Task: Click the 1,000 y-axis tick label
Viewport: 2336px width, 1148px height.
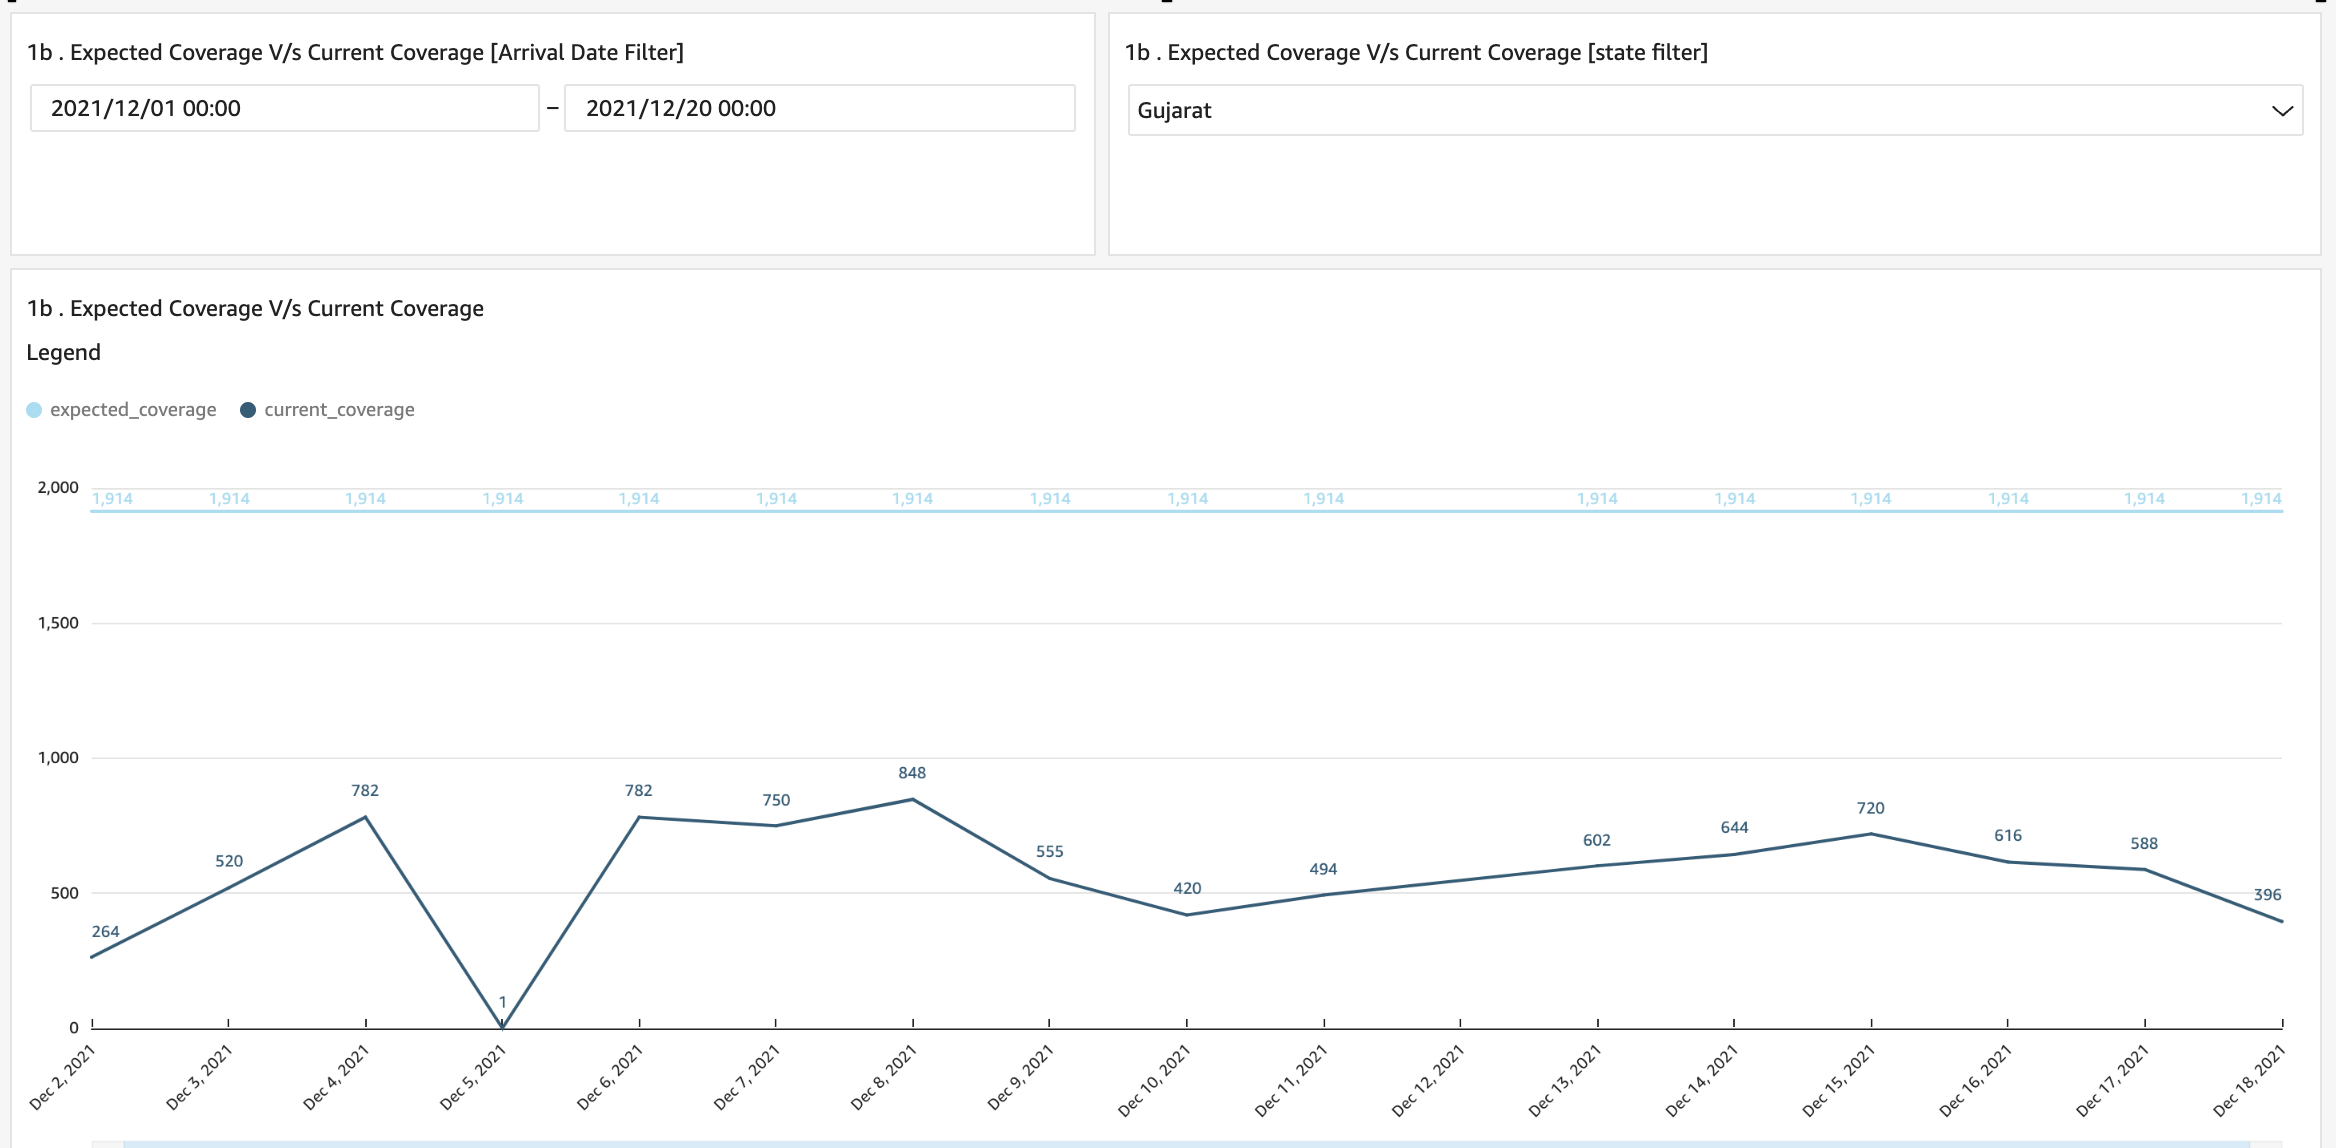Action: (x=58, y=758)
